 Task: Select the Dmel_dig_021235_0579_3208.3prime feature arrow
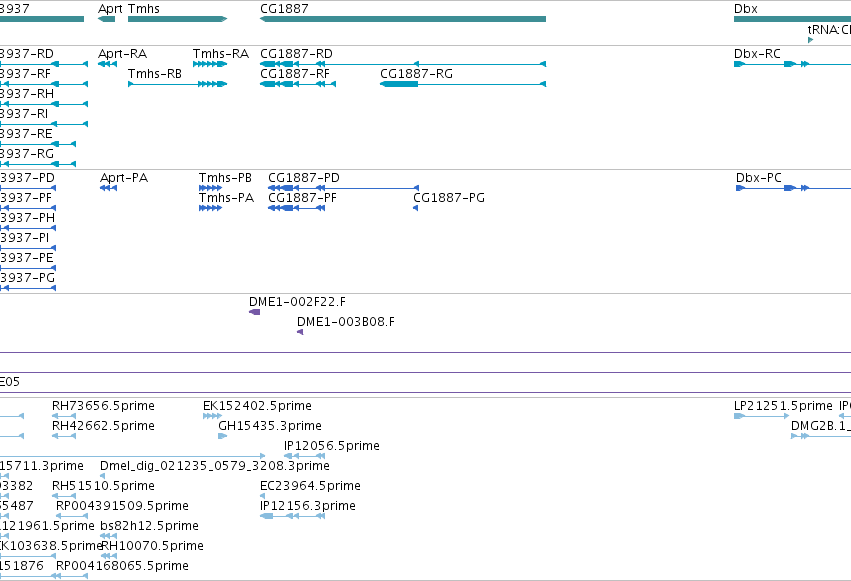click(x=103, y=476)
